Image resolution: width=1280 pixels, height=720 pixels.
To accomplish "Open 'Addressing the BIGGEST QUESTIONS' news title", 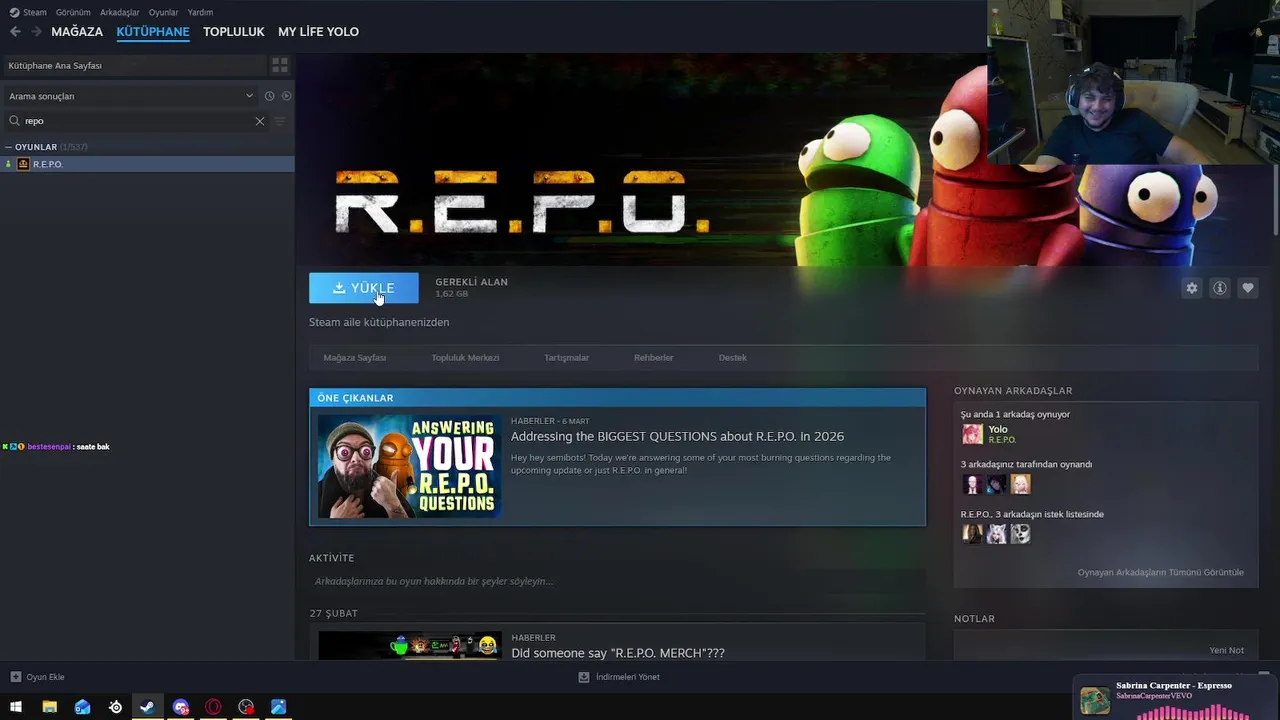I will point(677,437).
